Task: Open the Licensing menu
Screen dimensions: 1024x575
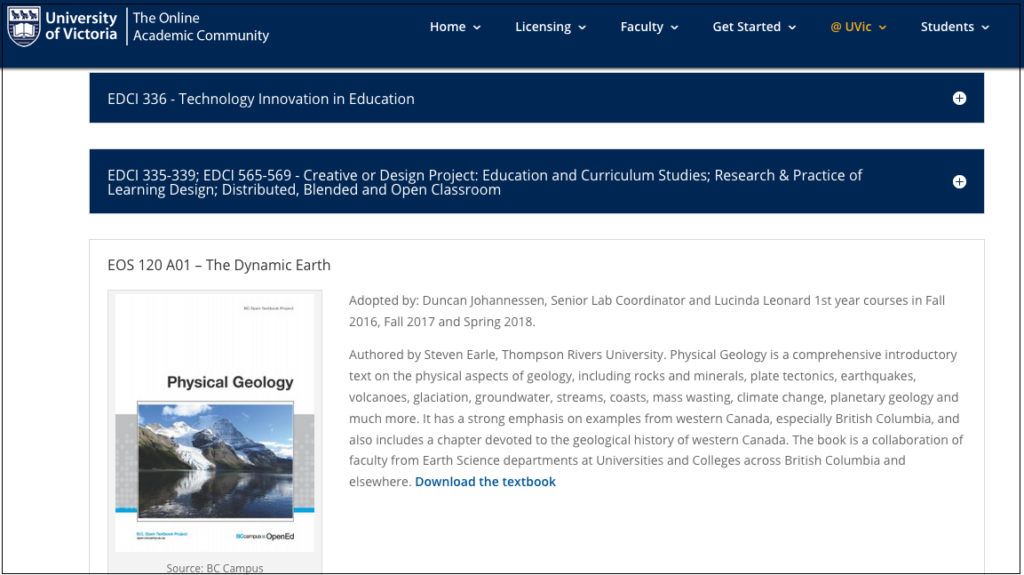Action: click(551, 27)
